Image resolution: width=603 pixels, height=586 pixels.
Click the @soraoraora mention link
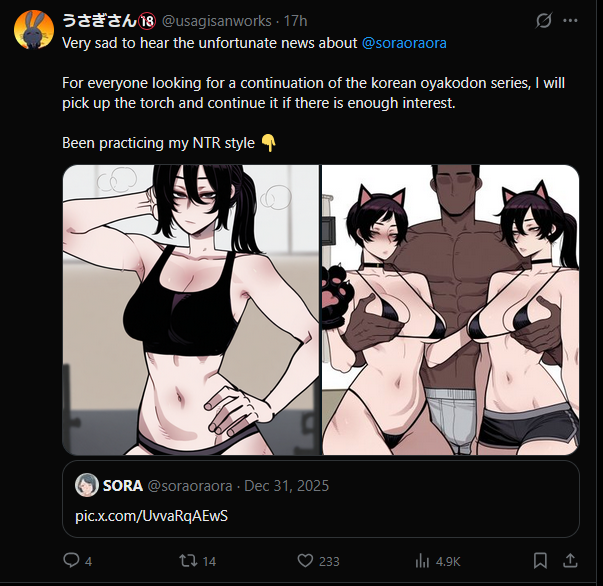pos(404,43)
